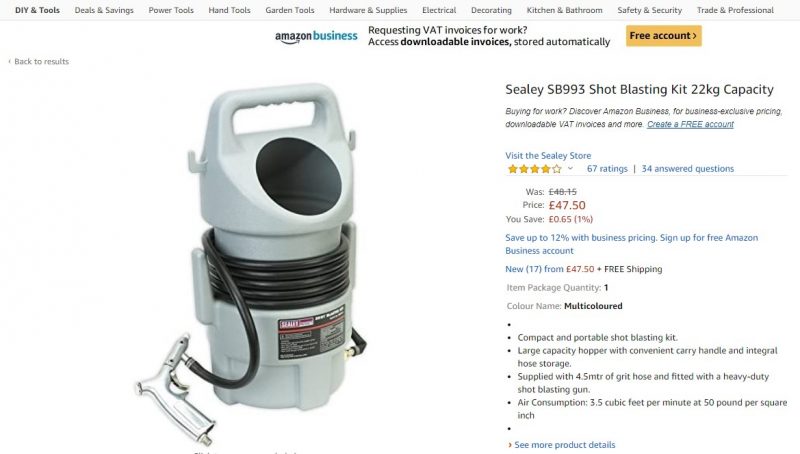
Task: Open the Power Tools menu
Action: (x=171, y=10)
